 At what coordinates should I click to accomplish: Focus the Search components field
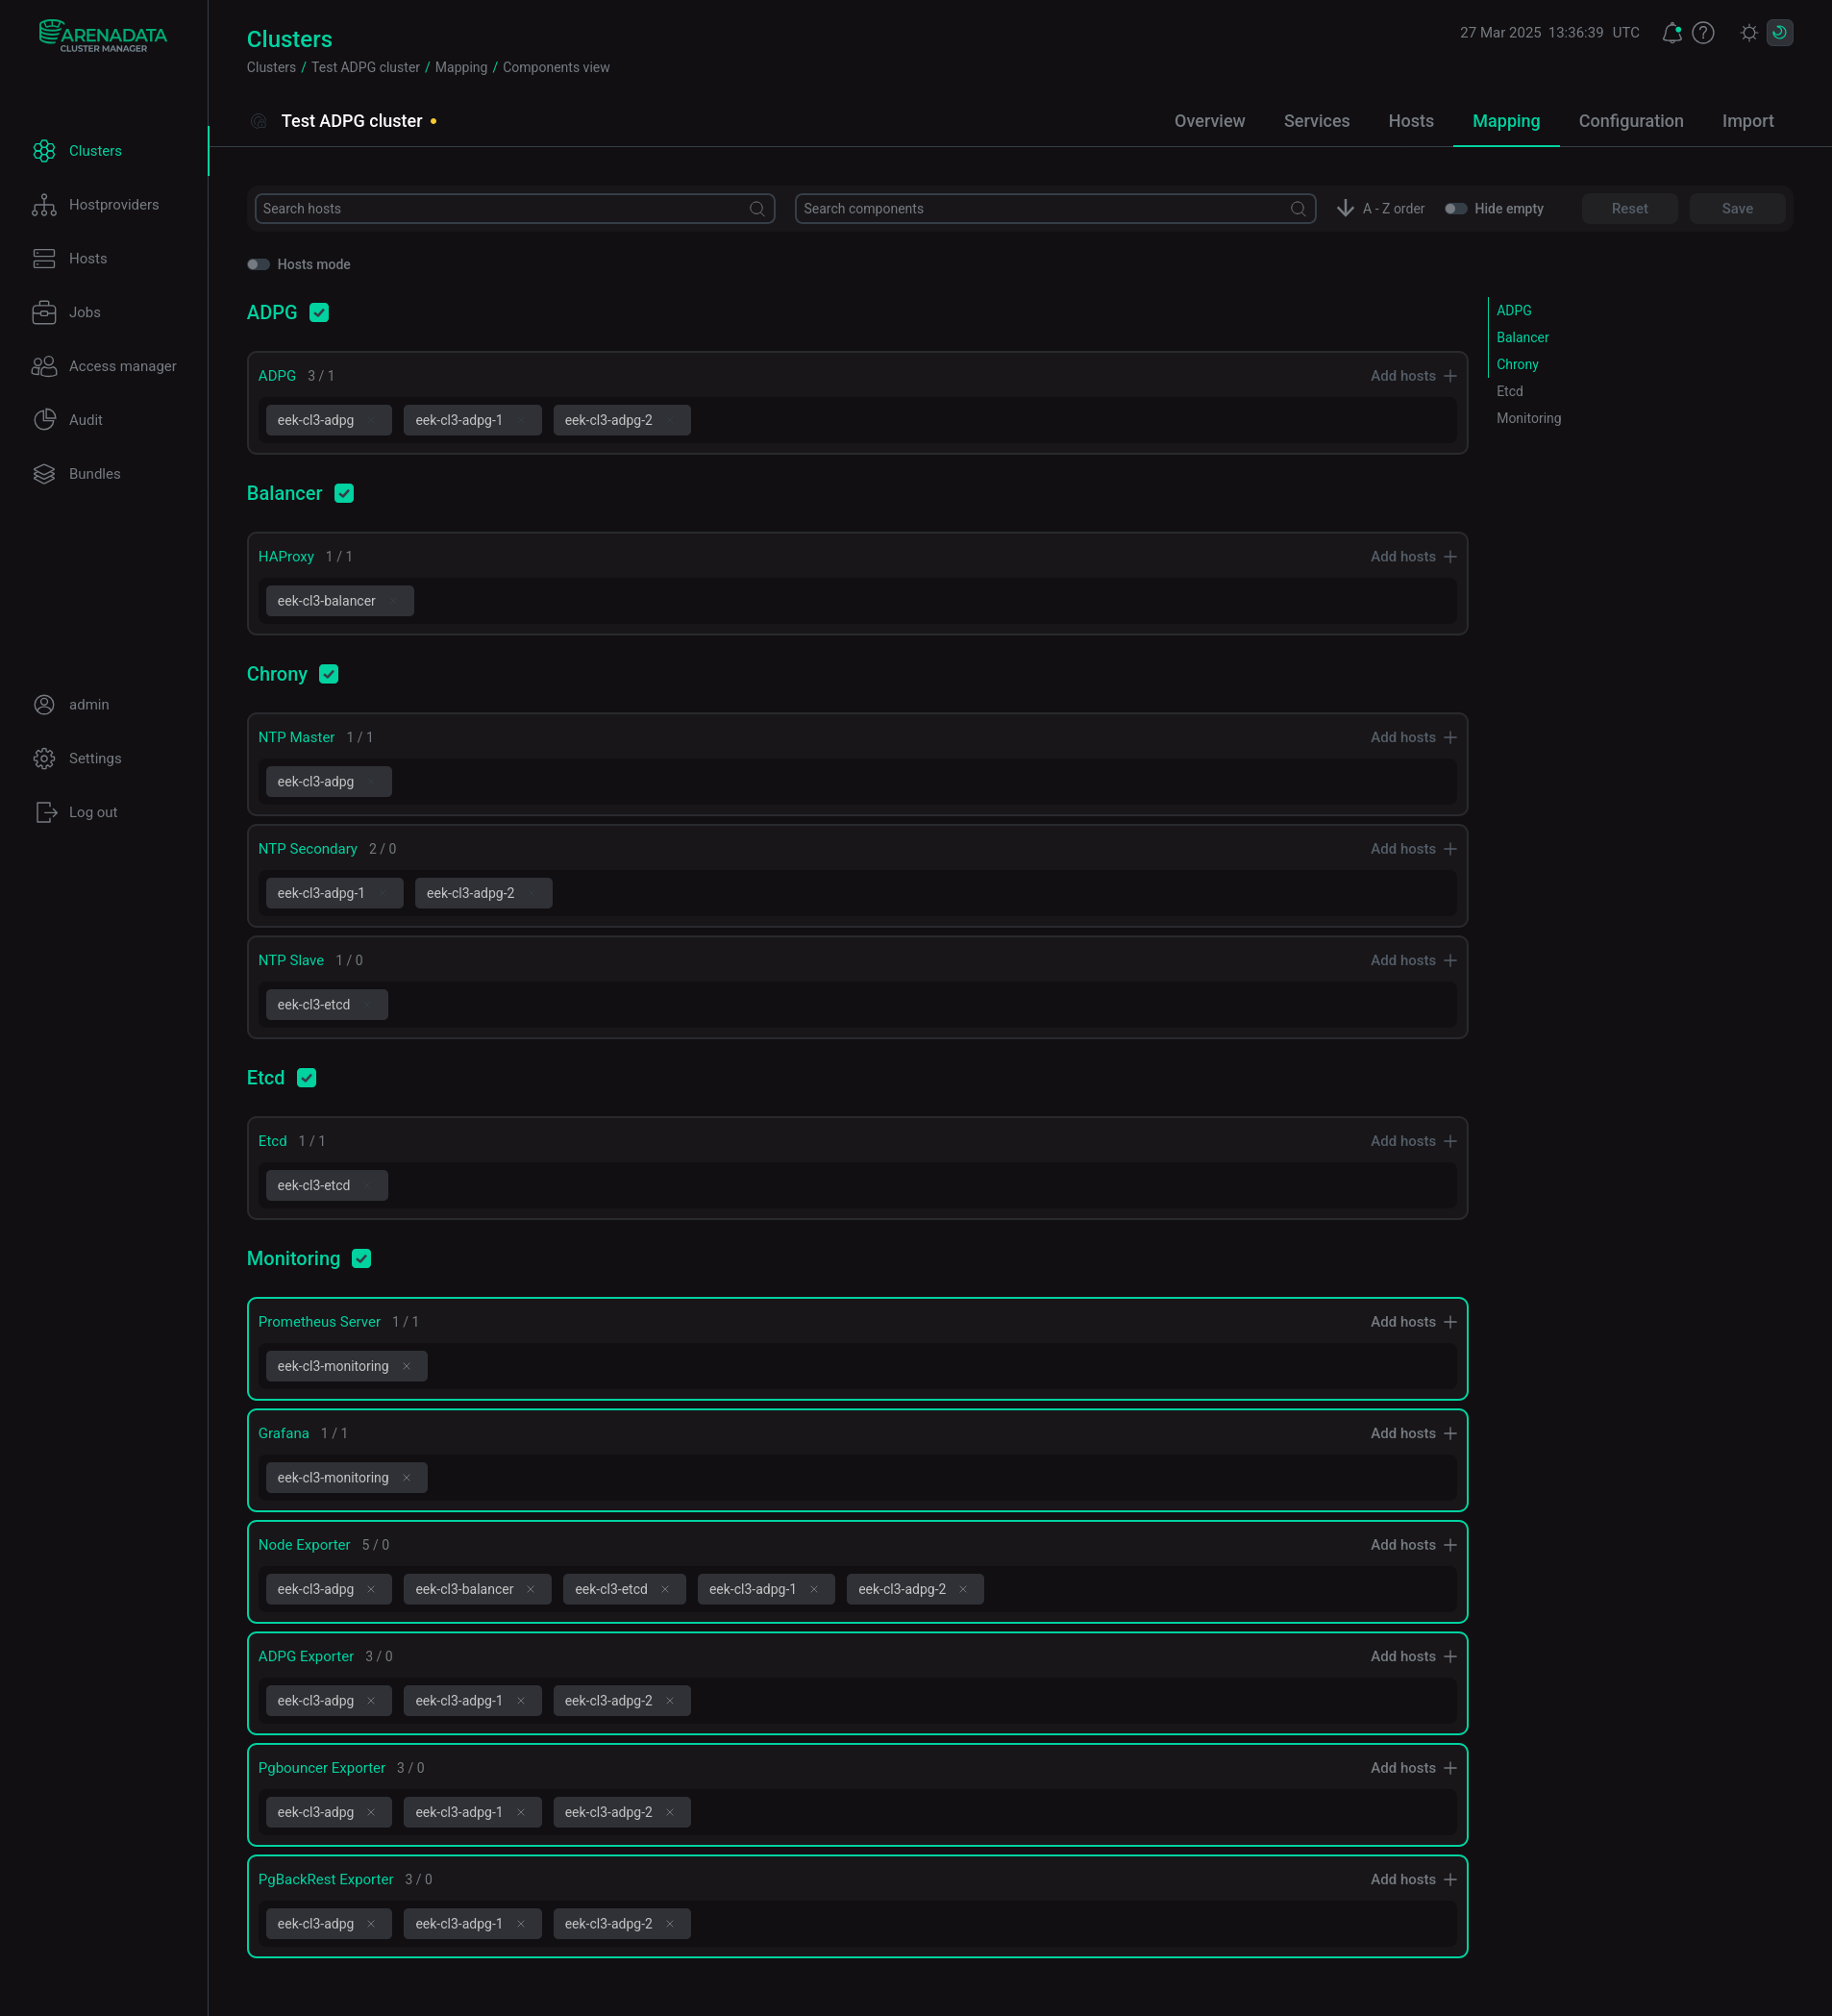[x=1044, y=209]
